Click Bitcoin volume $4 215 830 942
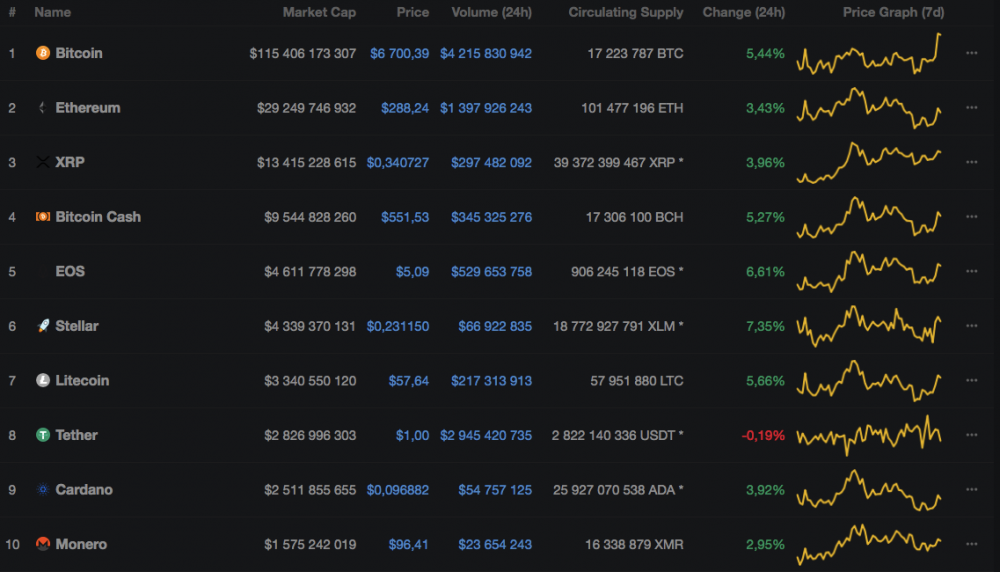Screen dimensions: 1000x572 [x=485, y=54]
